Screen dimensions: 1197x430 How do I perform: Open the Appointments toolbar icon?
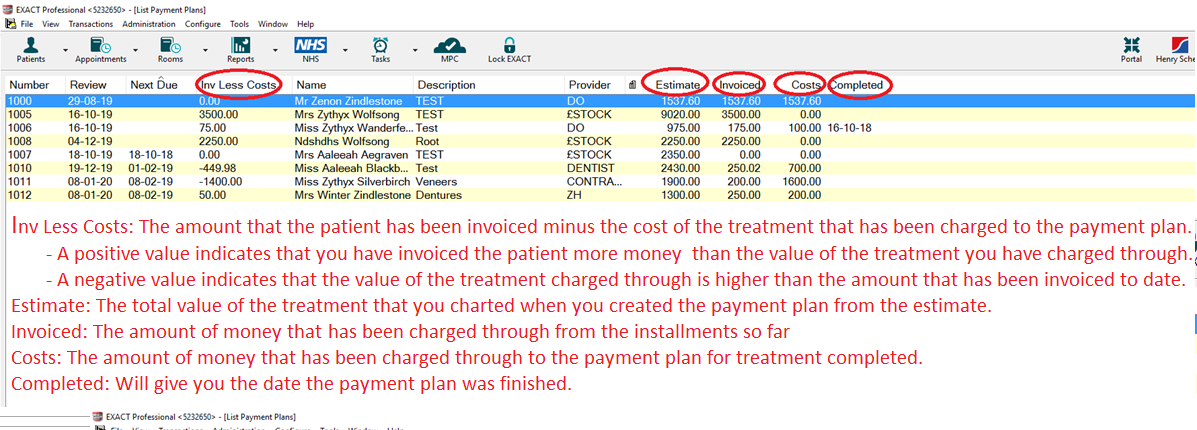(100, 46)
